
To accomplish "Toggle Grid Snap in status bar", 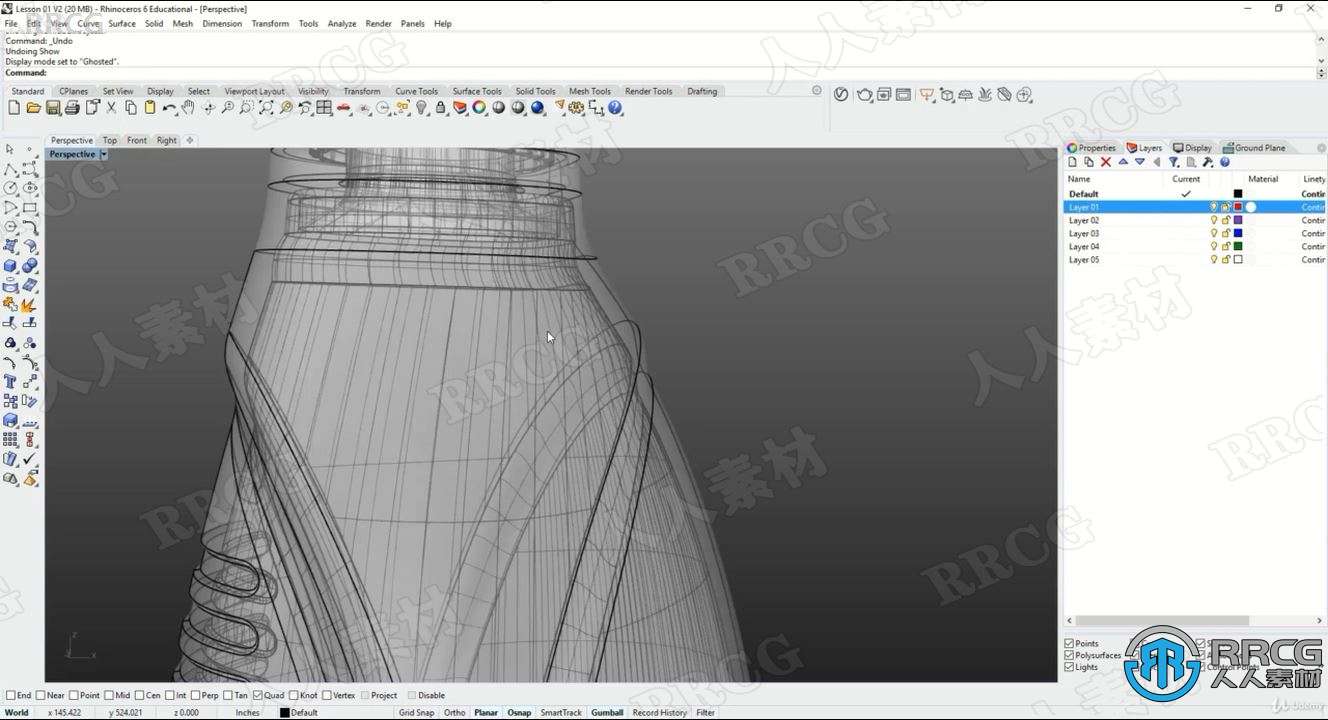I will click(416, 712).
